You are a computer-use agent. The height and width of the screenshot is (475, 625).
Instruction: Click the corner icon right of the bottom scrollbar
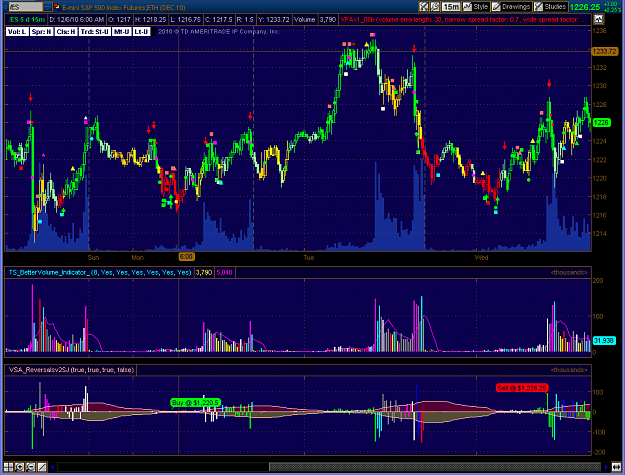(x=618, y=467)
